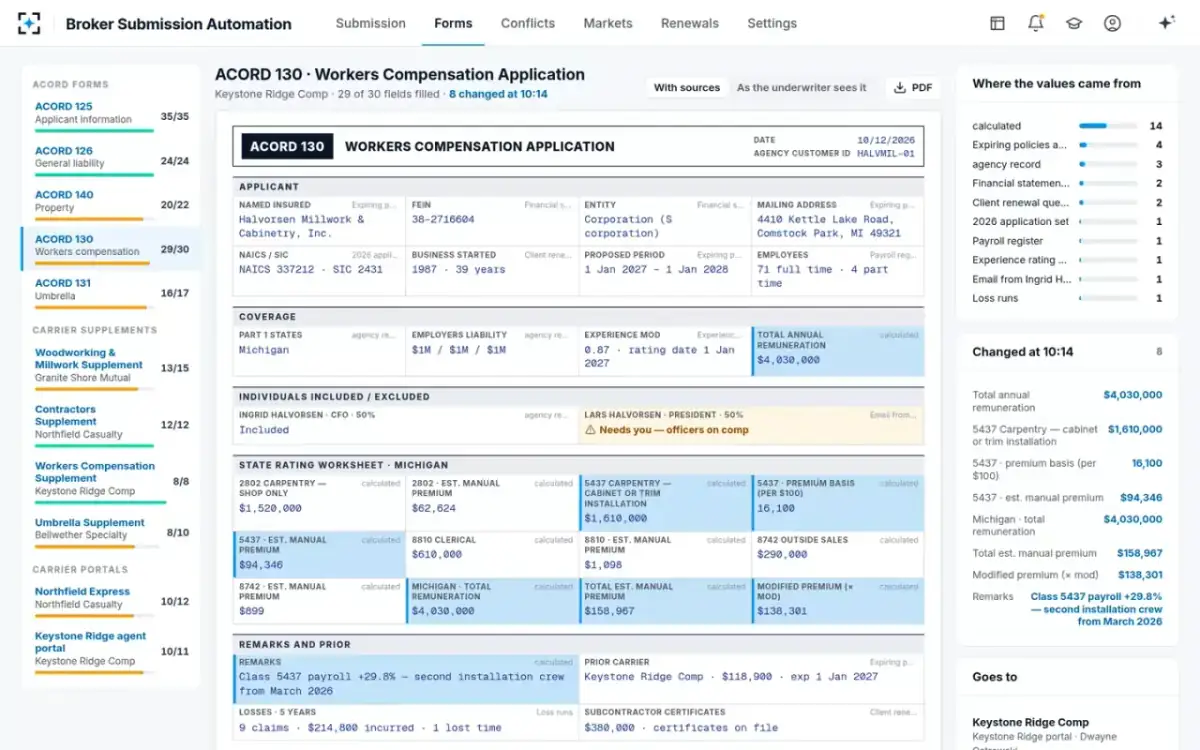
Task: Click Payroll register source row
Action: pos(1067,241)
